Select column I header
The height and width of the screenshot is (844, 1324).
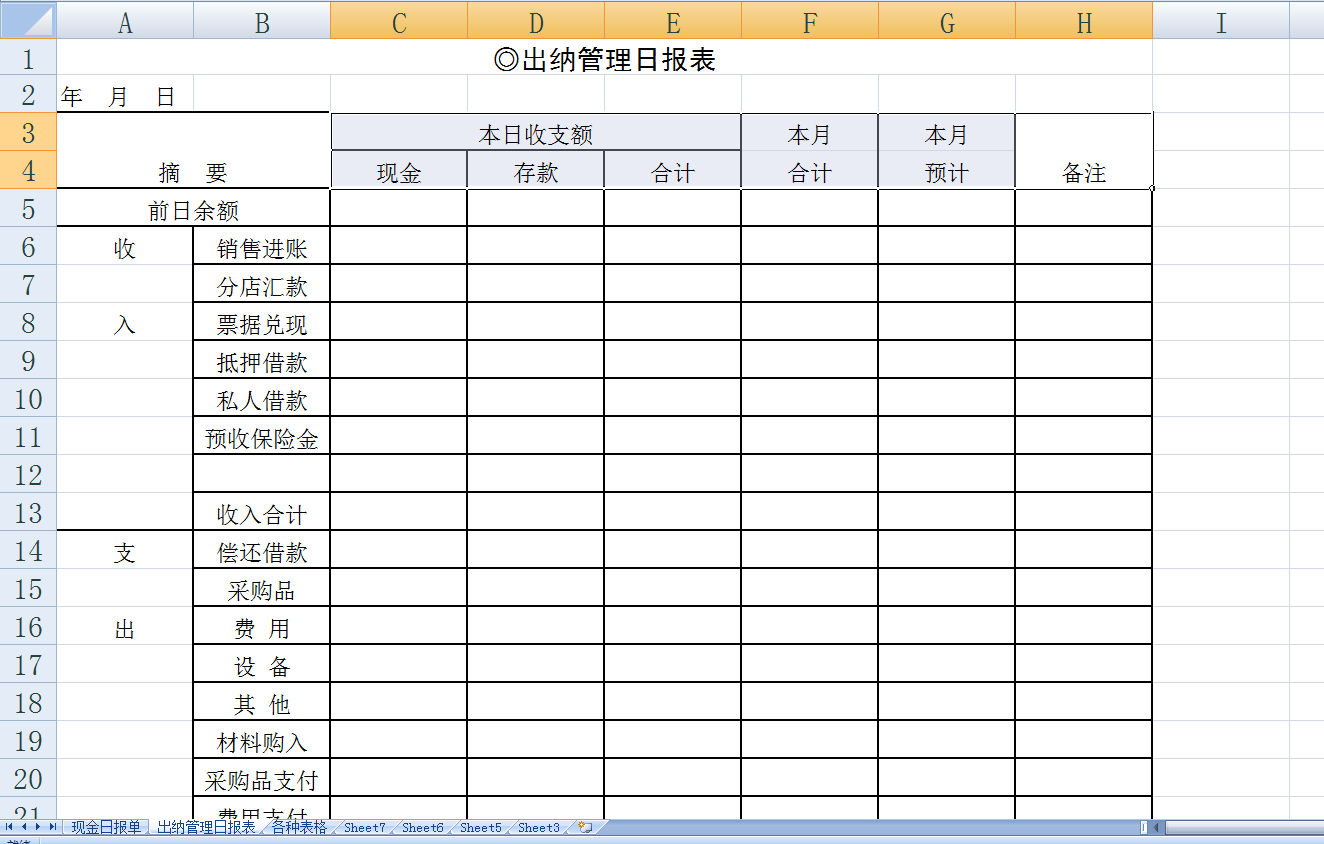(1221, 19)
